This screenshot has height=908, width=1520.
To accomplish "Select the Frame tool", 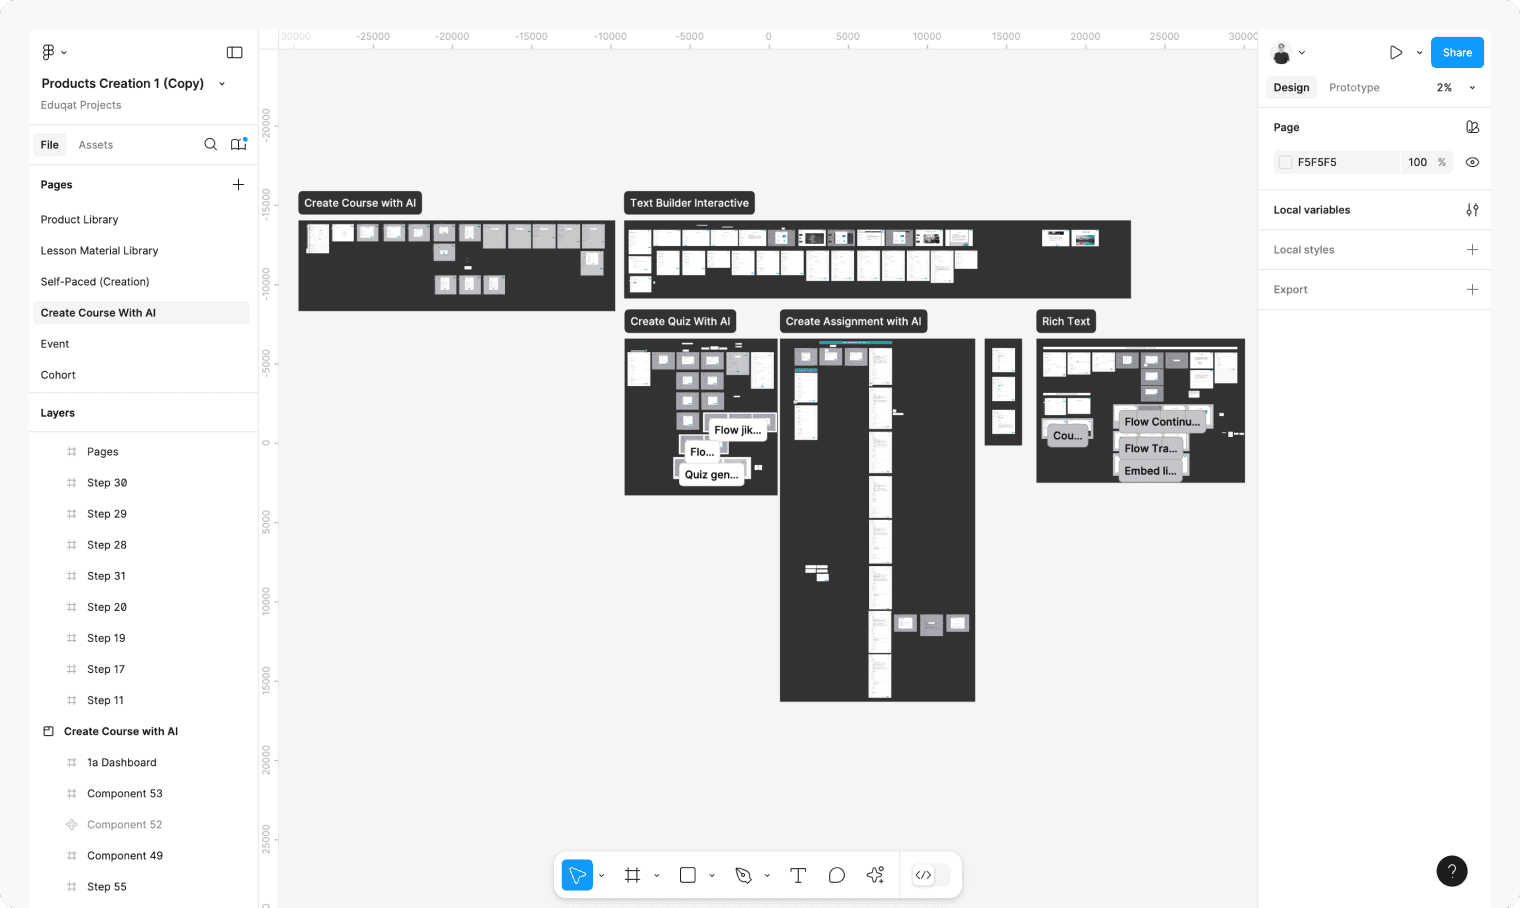I will click(x=632, y=875).
